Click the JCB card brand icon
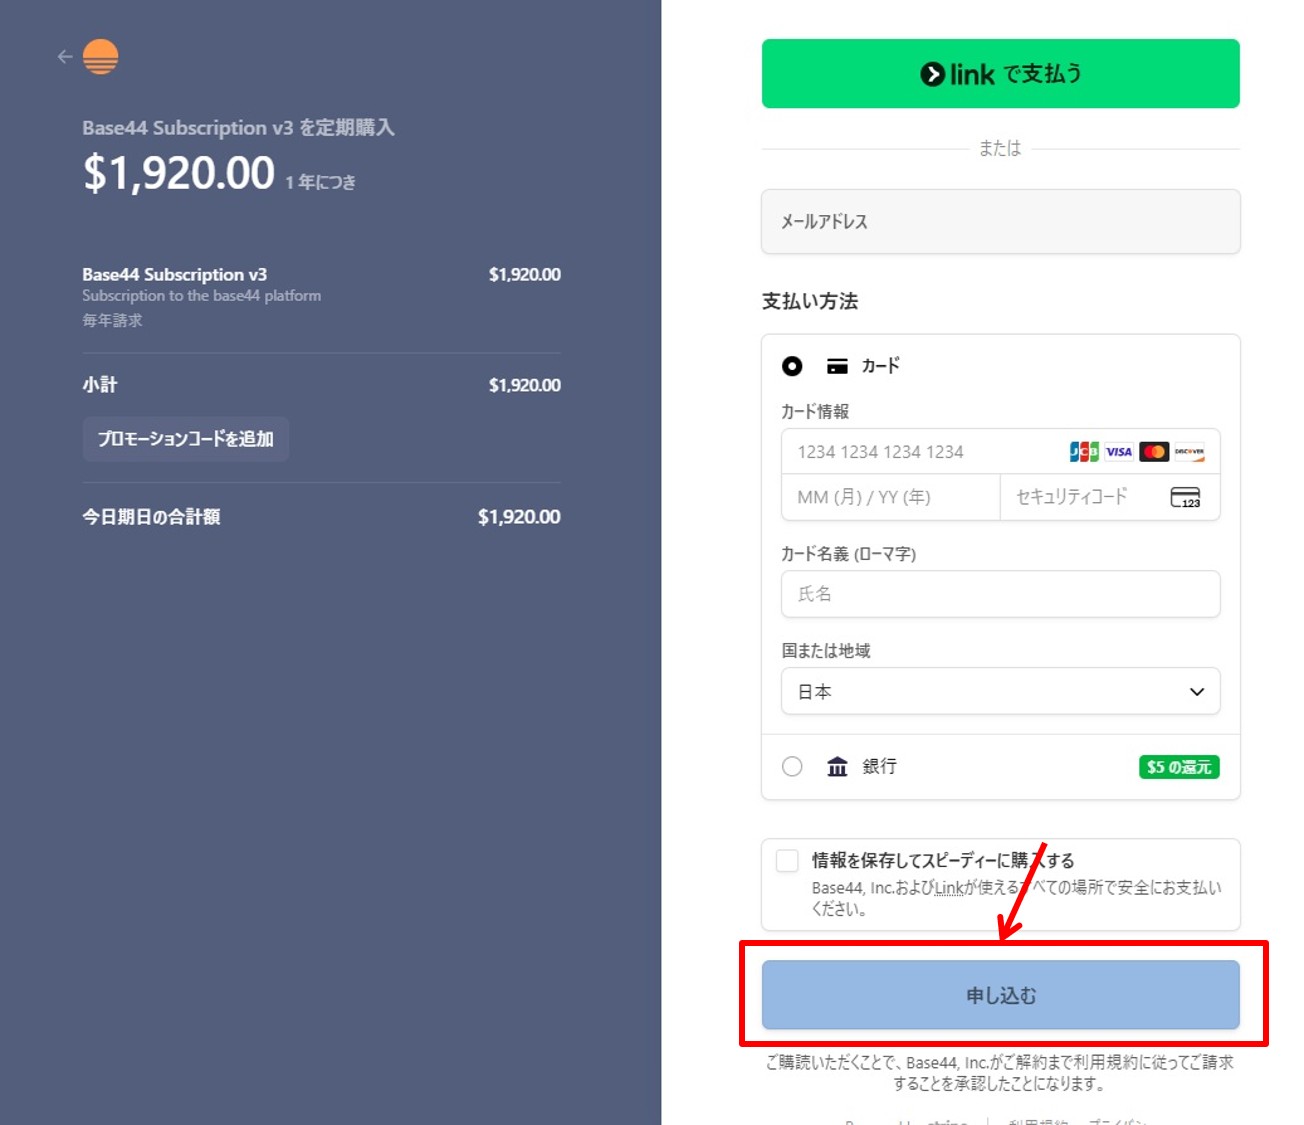 1083,452
